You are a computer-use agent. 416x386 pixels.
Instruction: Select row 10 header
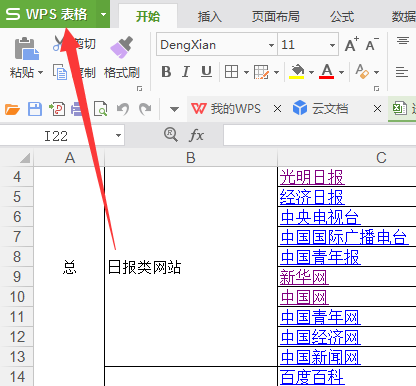(x=17, y=297)
